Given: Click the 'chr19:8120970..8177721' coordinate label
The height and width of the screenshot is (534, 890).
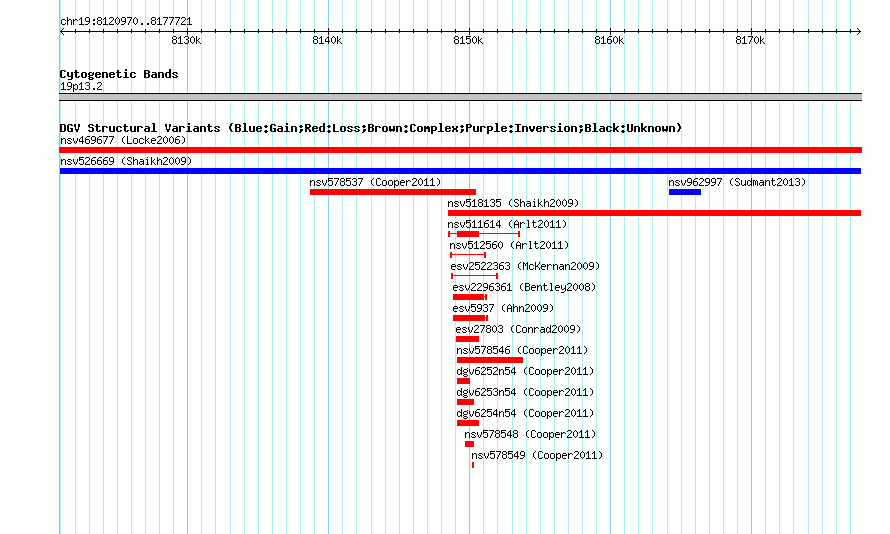Looking at the screenshot, I should click(x=126, y=22).
